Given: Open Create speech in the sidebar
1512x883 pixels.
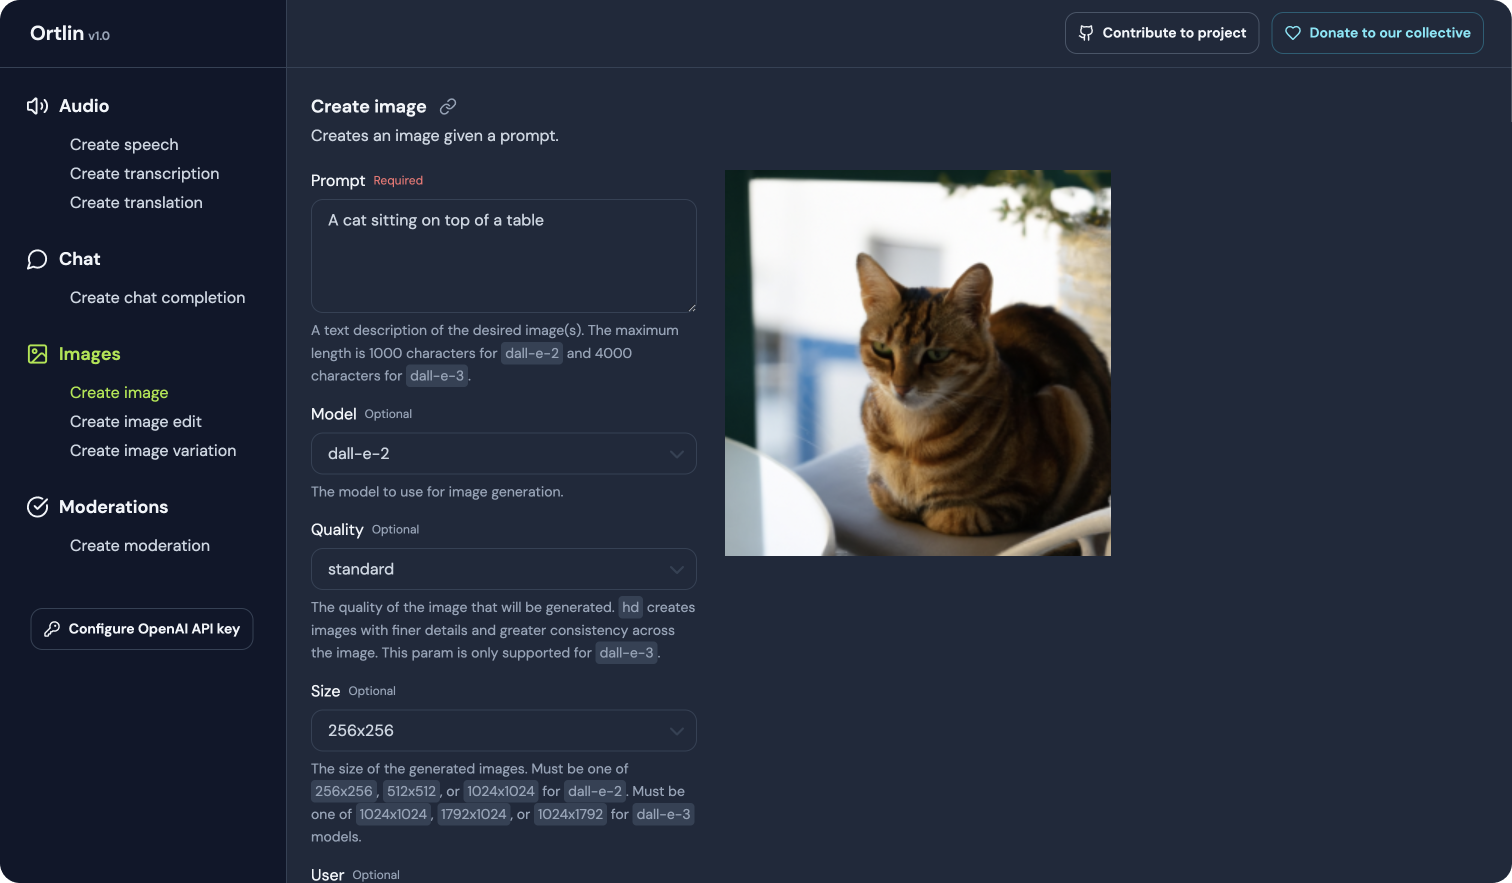Looking at the screenshot, I should pyautogui.click(x=124, y=145).
